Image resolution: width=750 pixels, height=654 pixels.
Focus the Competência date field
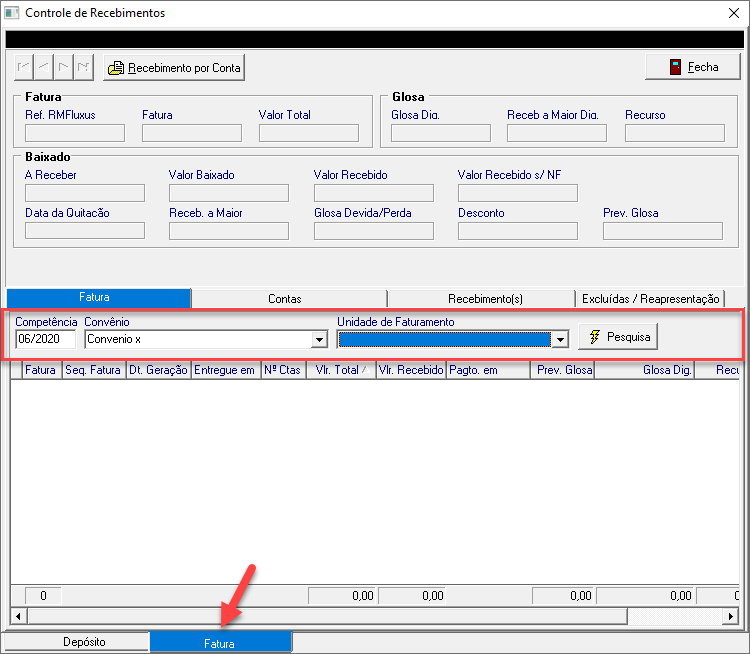coord(45,339)
